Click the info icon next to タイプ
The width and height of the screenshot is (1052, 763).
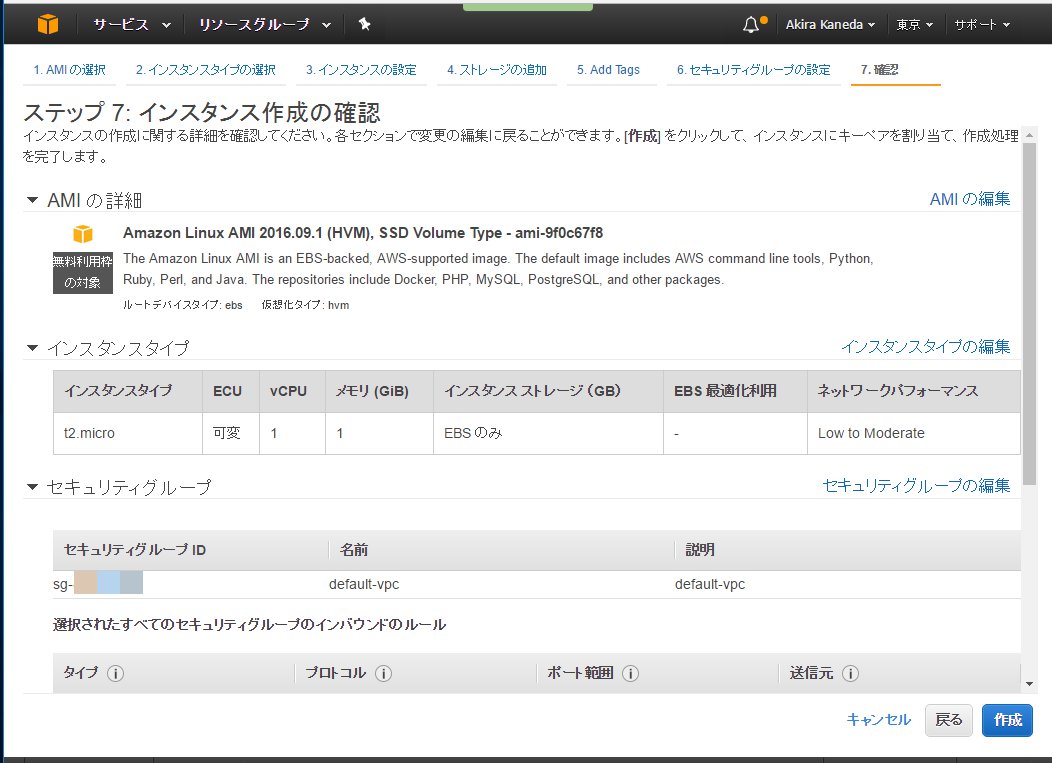pyautogui.click(x=115, y=673)
